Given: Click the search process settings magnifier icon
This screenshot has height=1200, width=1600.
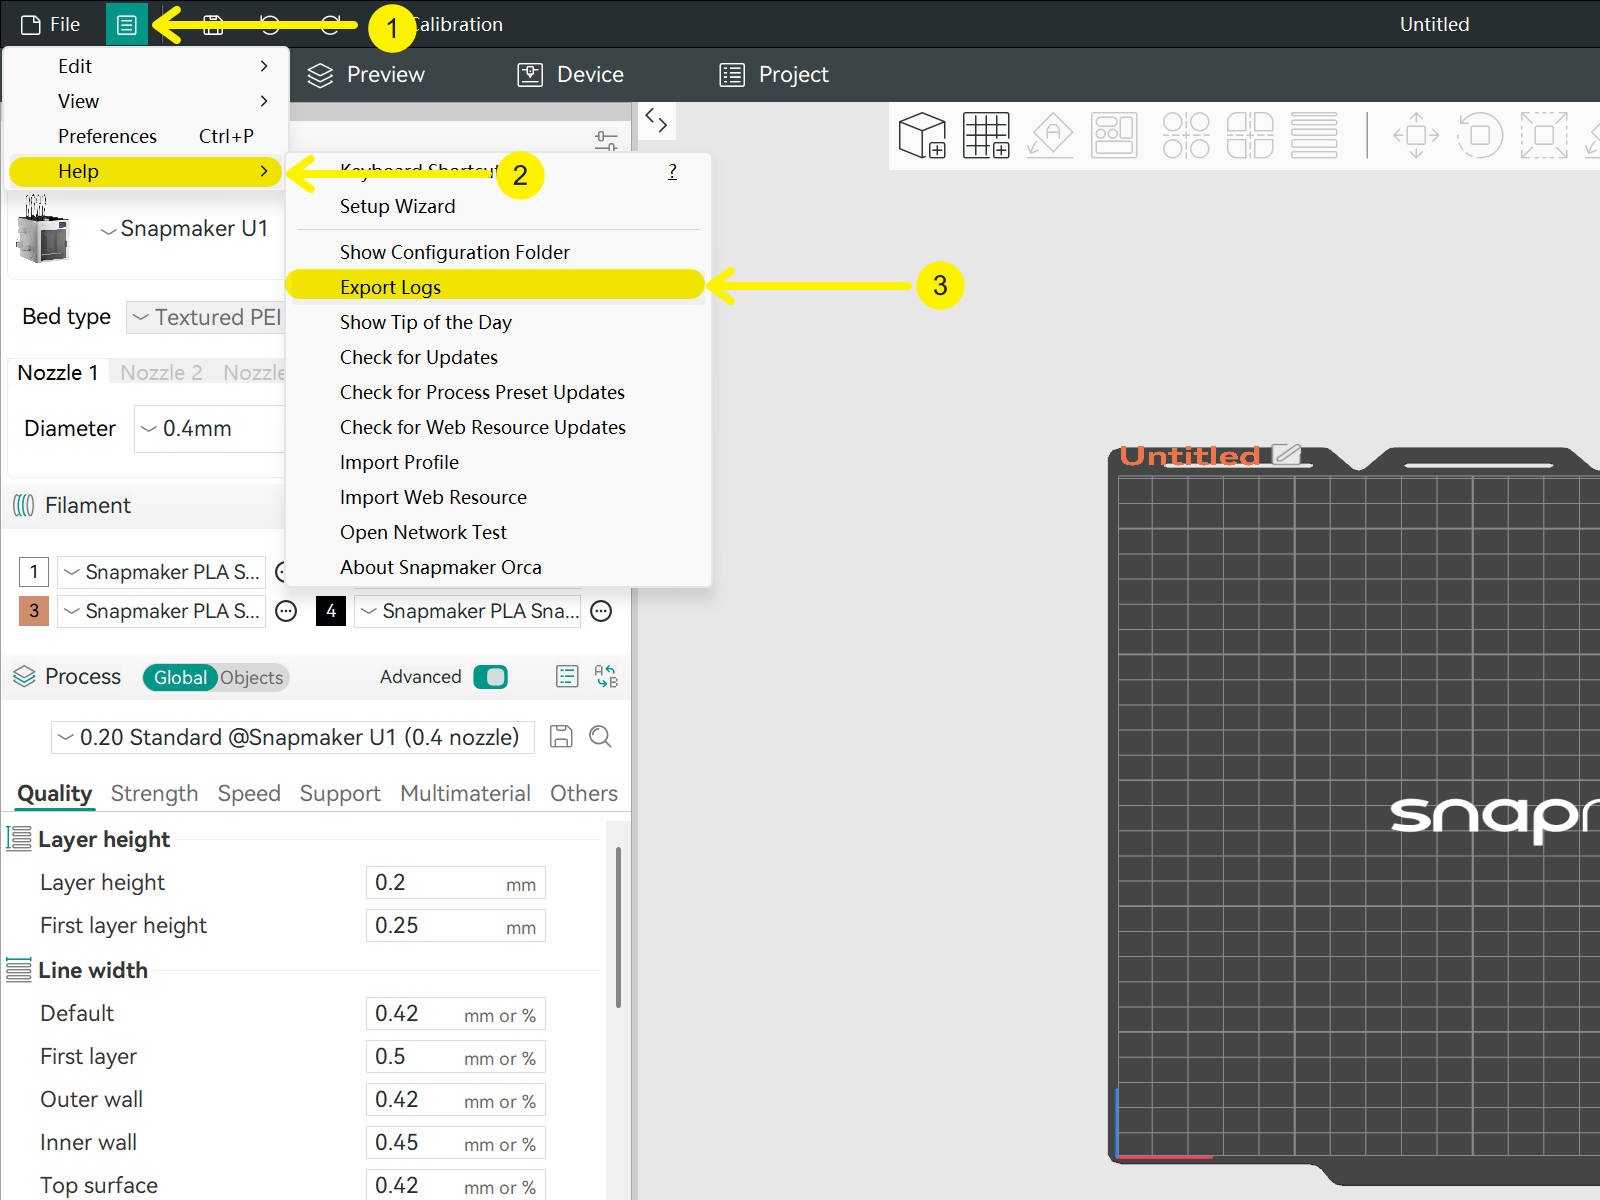Looking at the screenshot, I should click(x=600, y=737).
